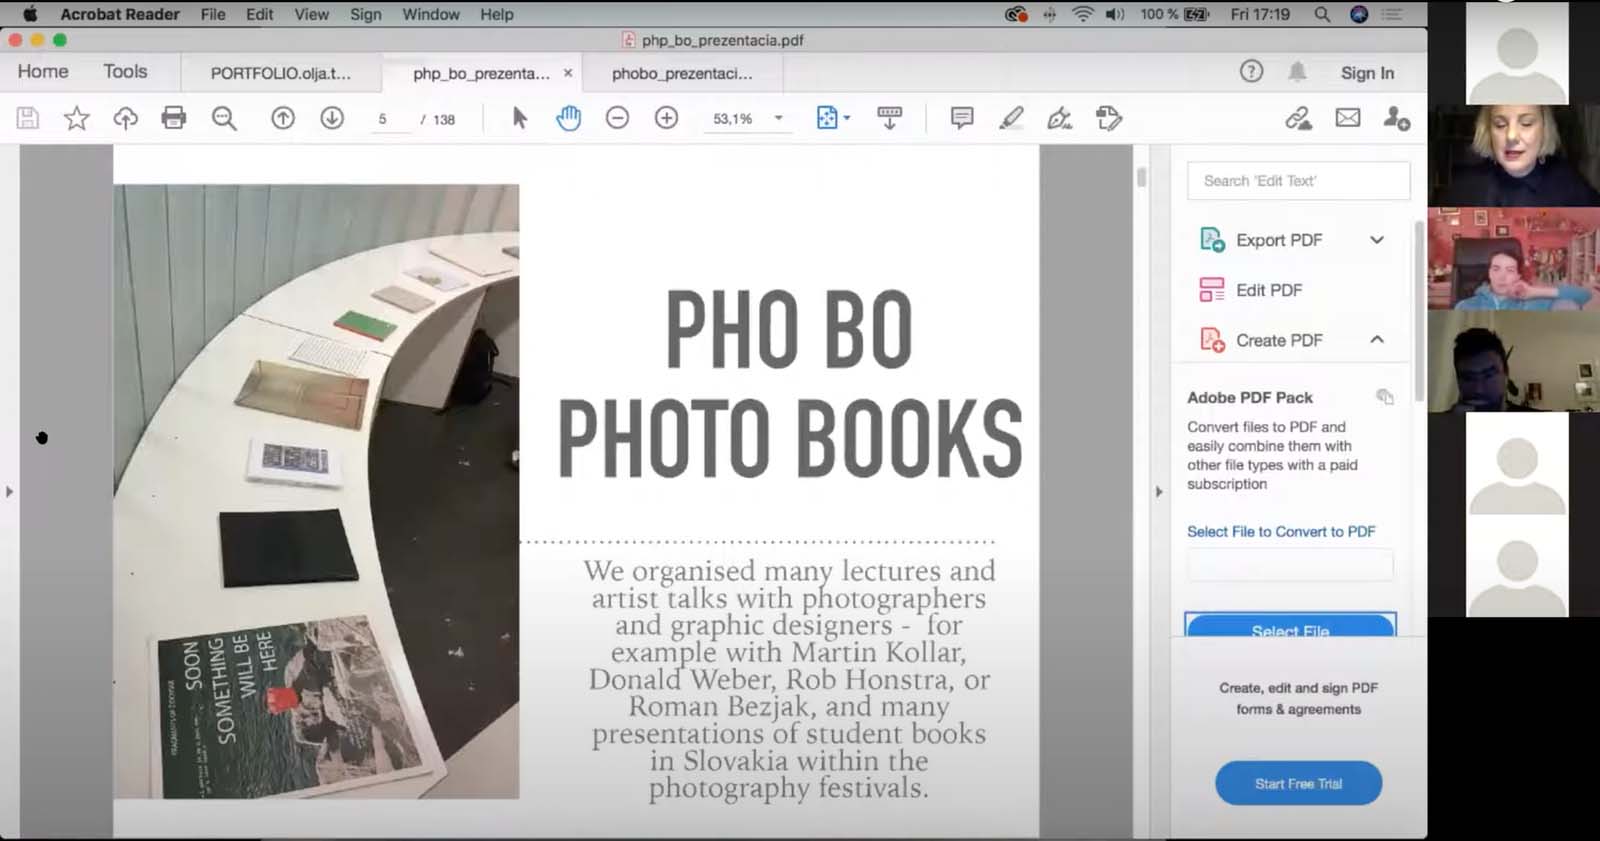Click the zoom in plus icon

coord(666,118)
